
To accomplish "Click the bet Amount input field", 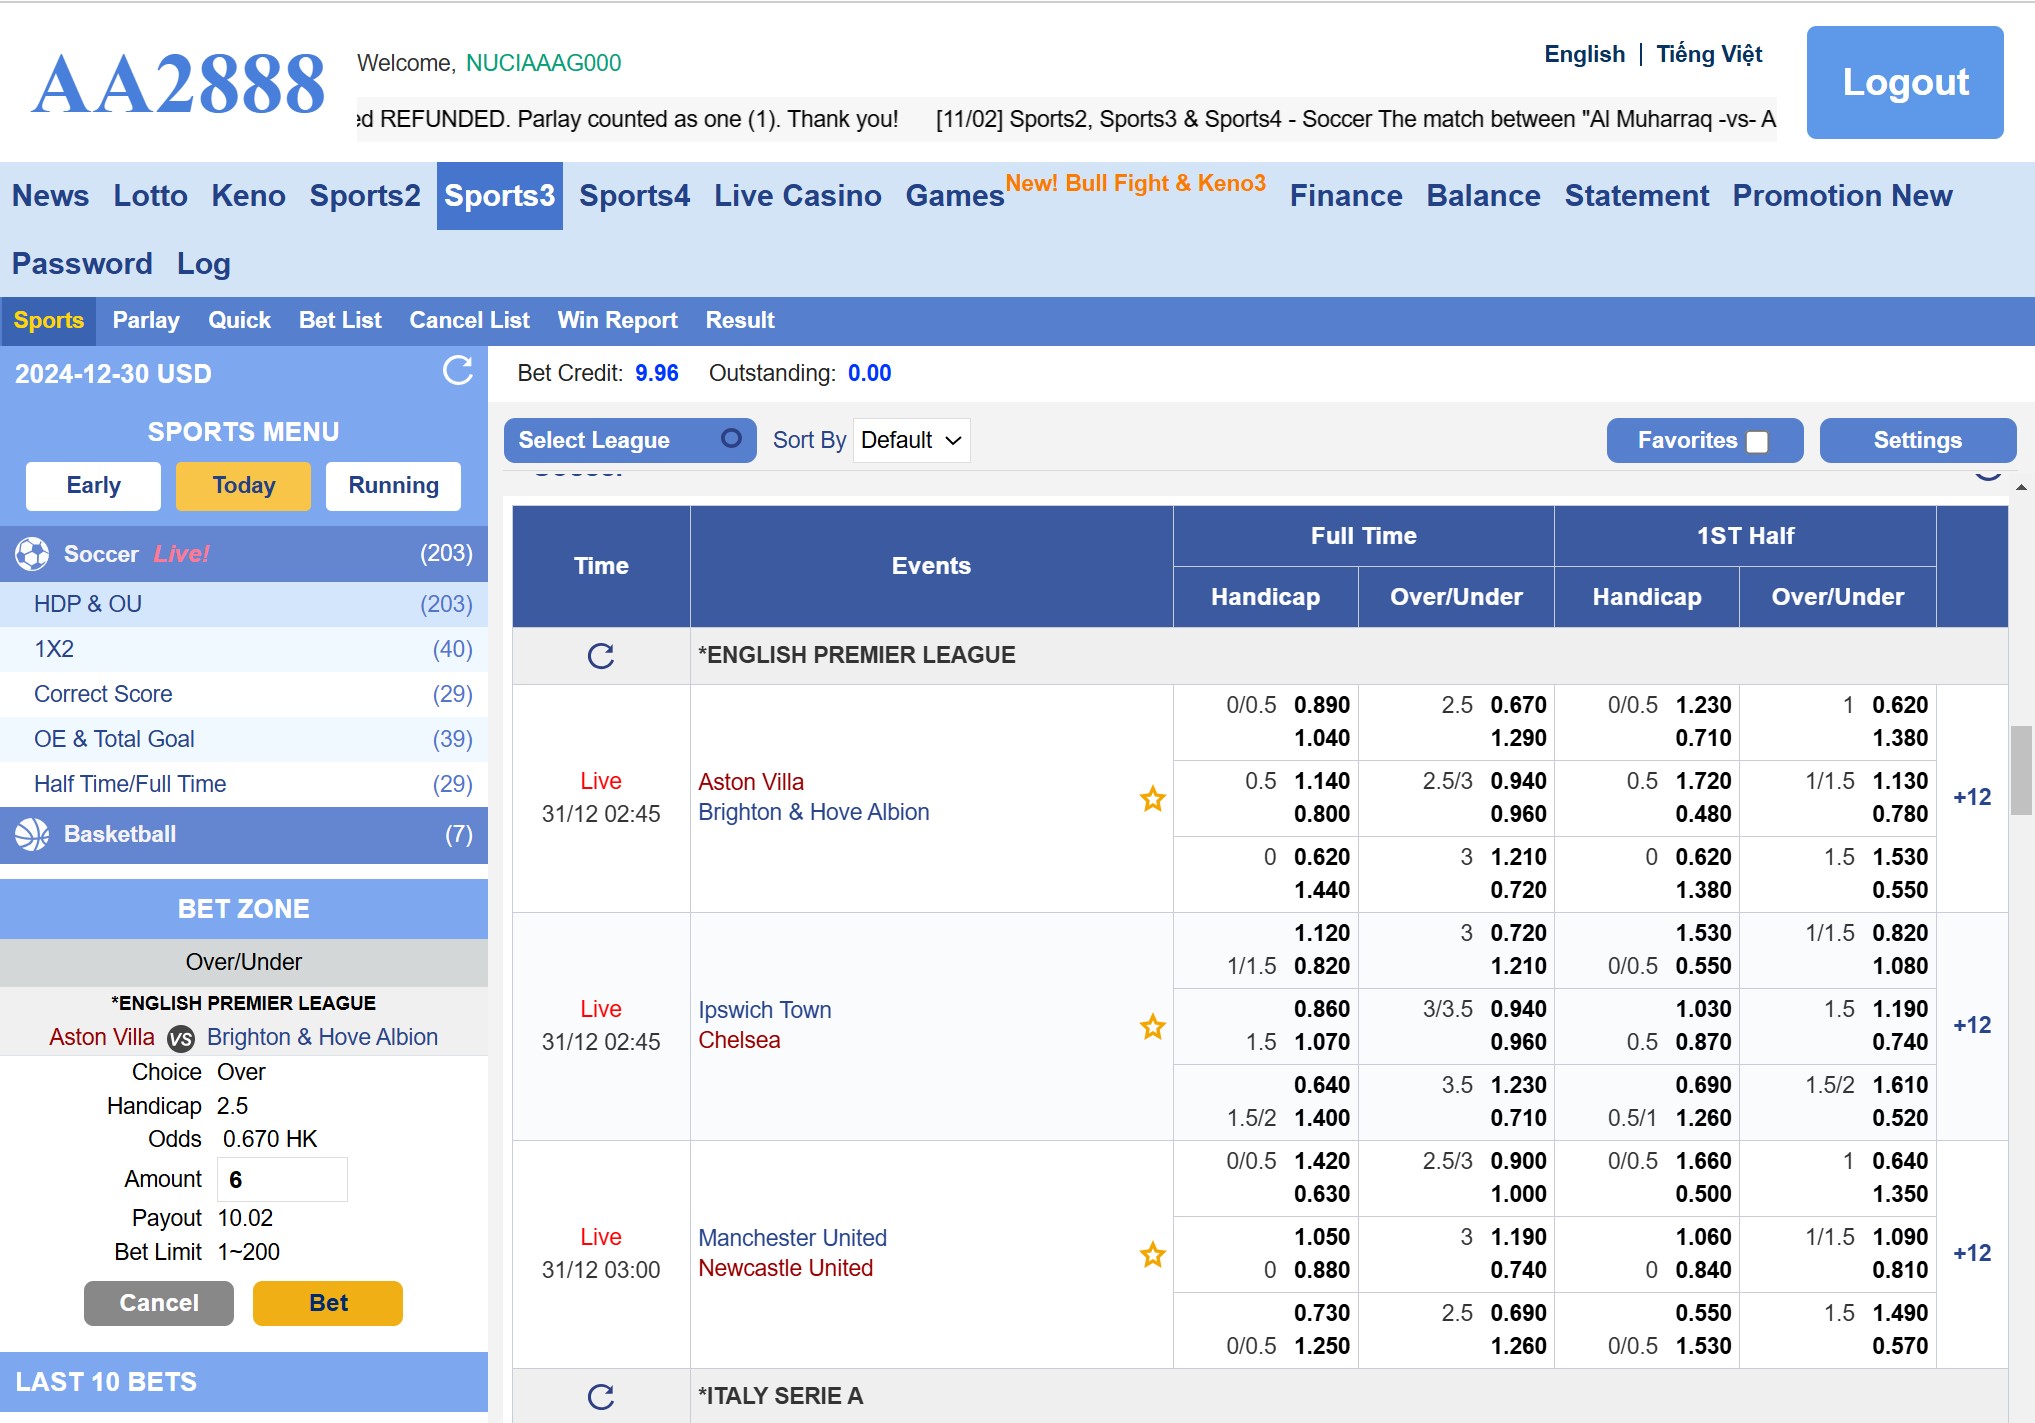I will (282, 1179).
